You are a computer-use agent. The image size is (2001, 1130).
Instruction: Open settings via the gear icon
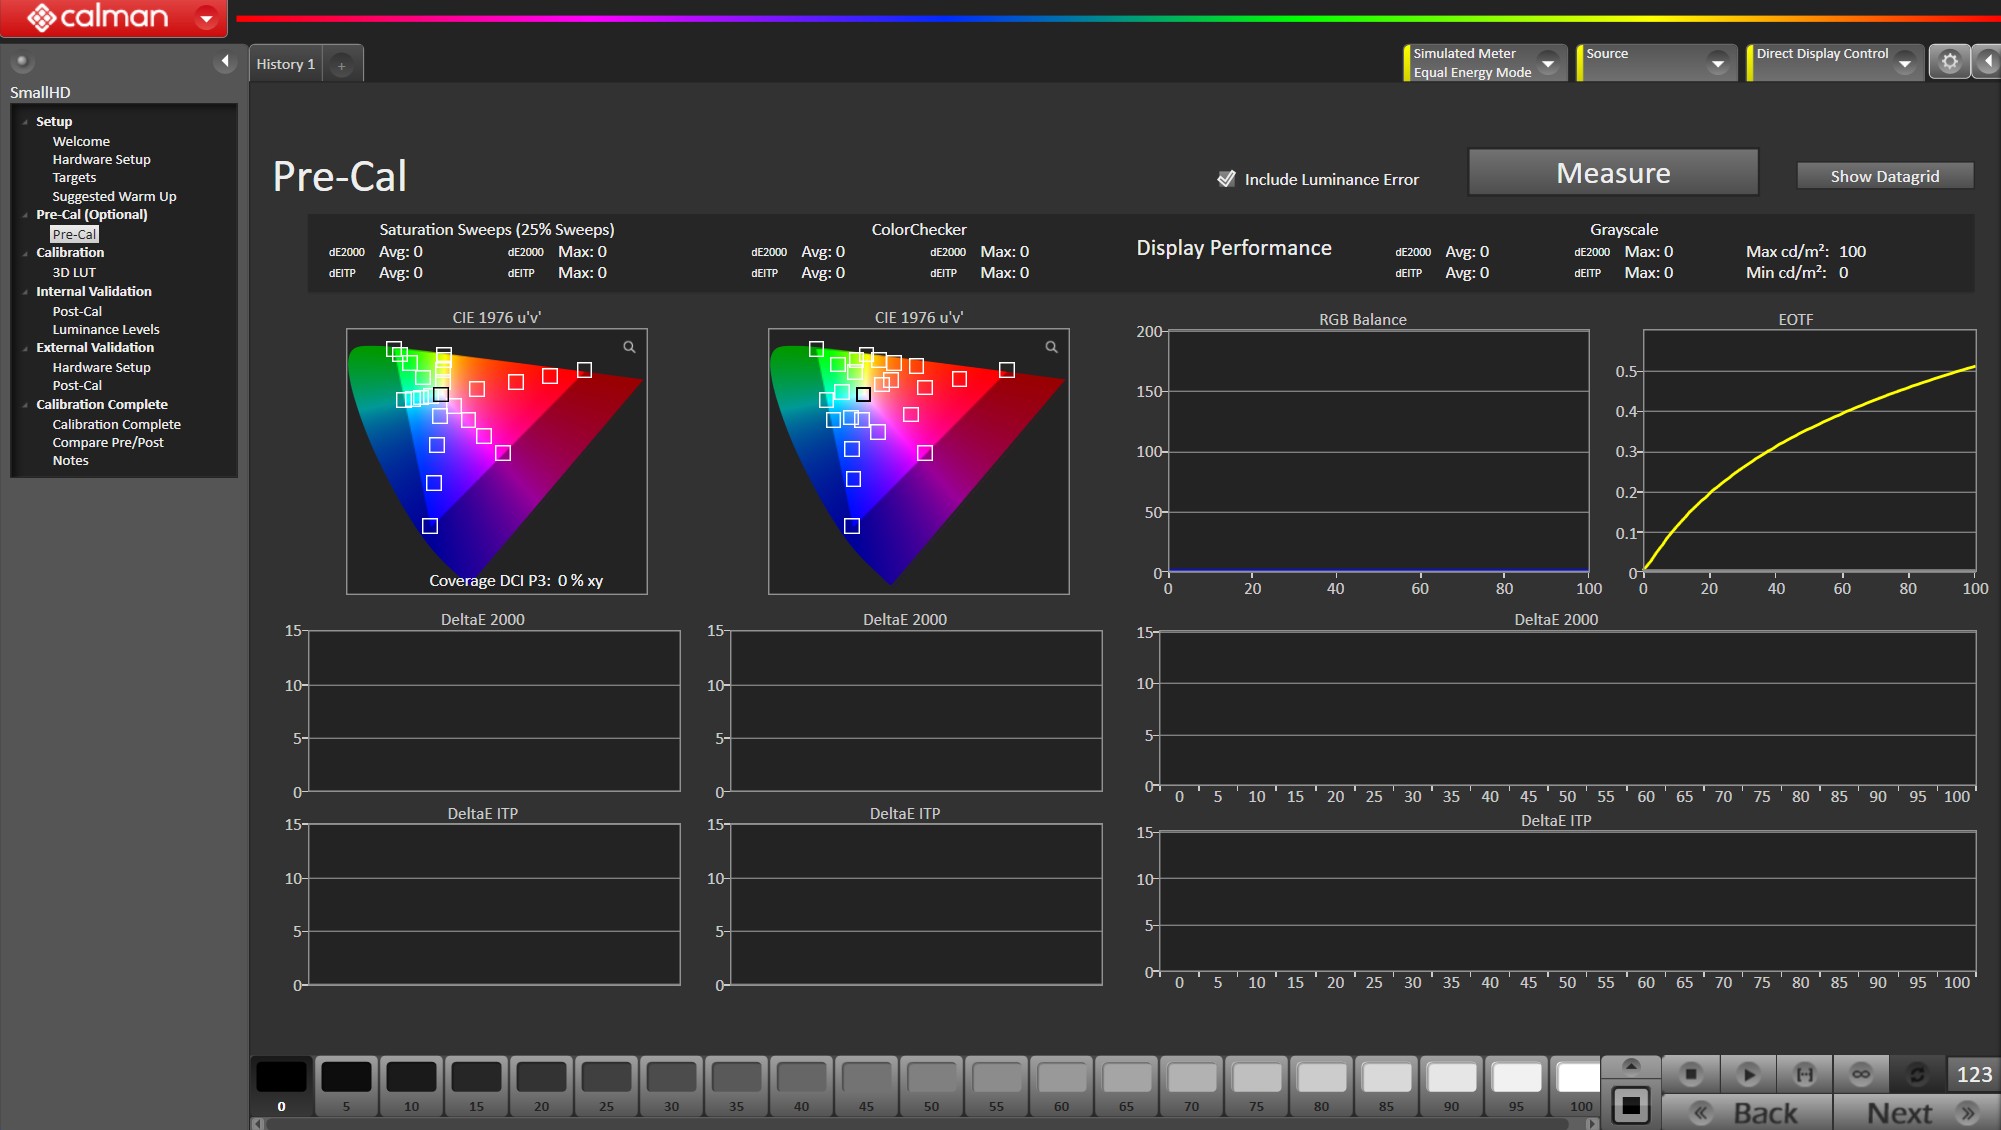[1949, 62]
